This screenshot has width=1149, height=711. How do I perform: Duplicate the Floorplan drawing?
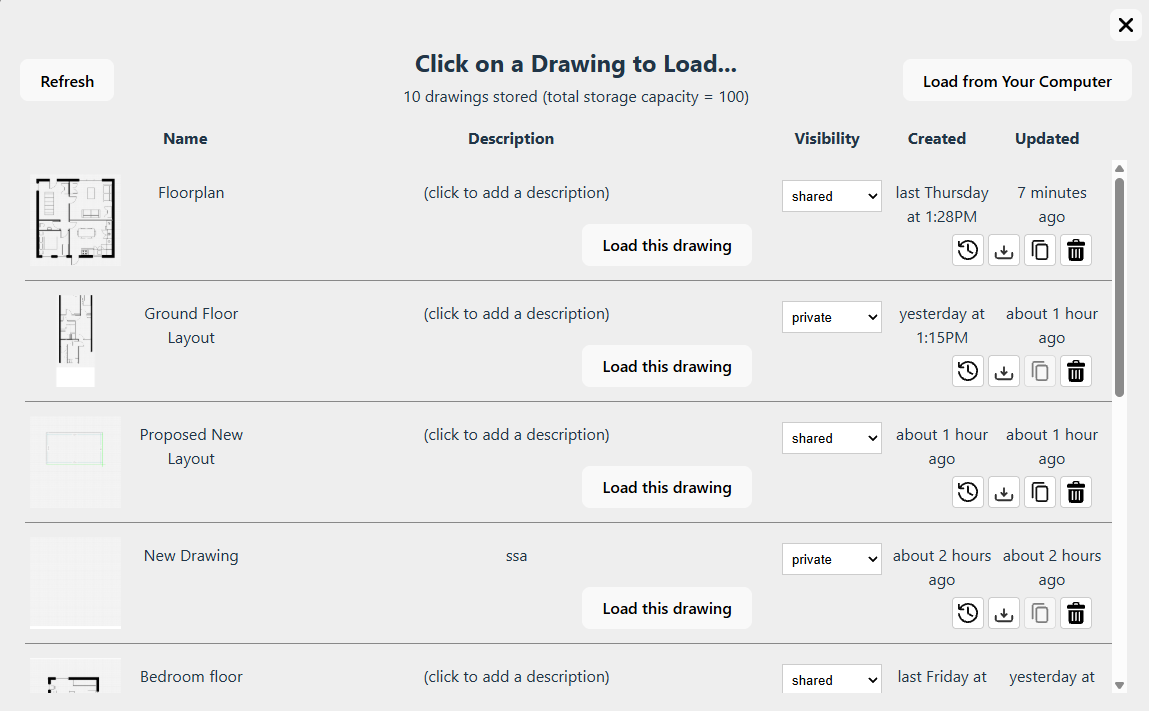tap(1040, 251)
